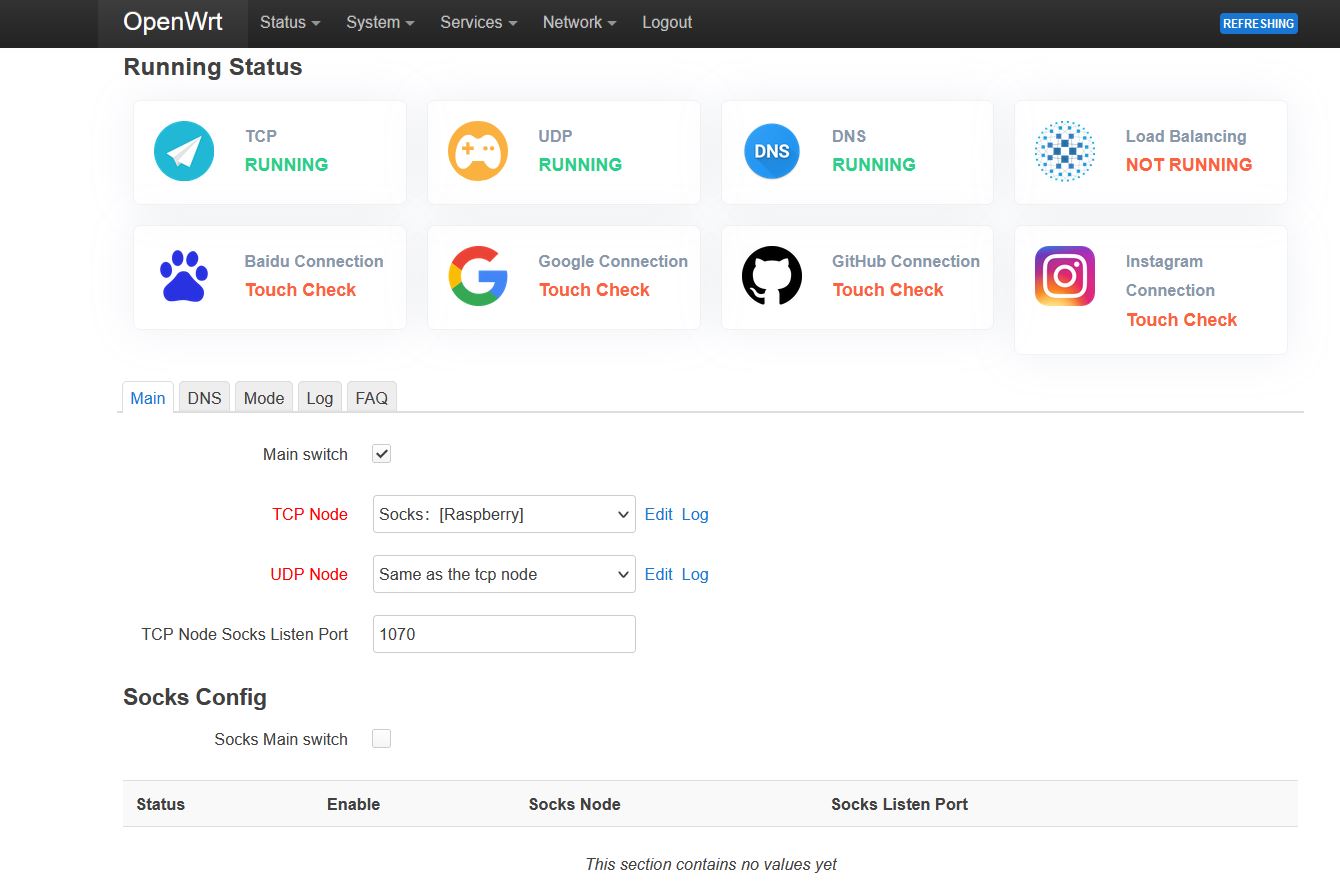This screenshot has height=882, width=1340.
Task: Click the Google Connection icon
Action: [x=477, y=276]
